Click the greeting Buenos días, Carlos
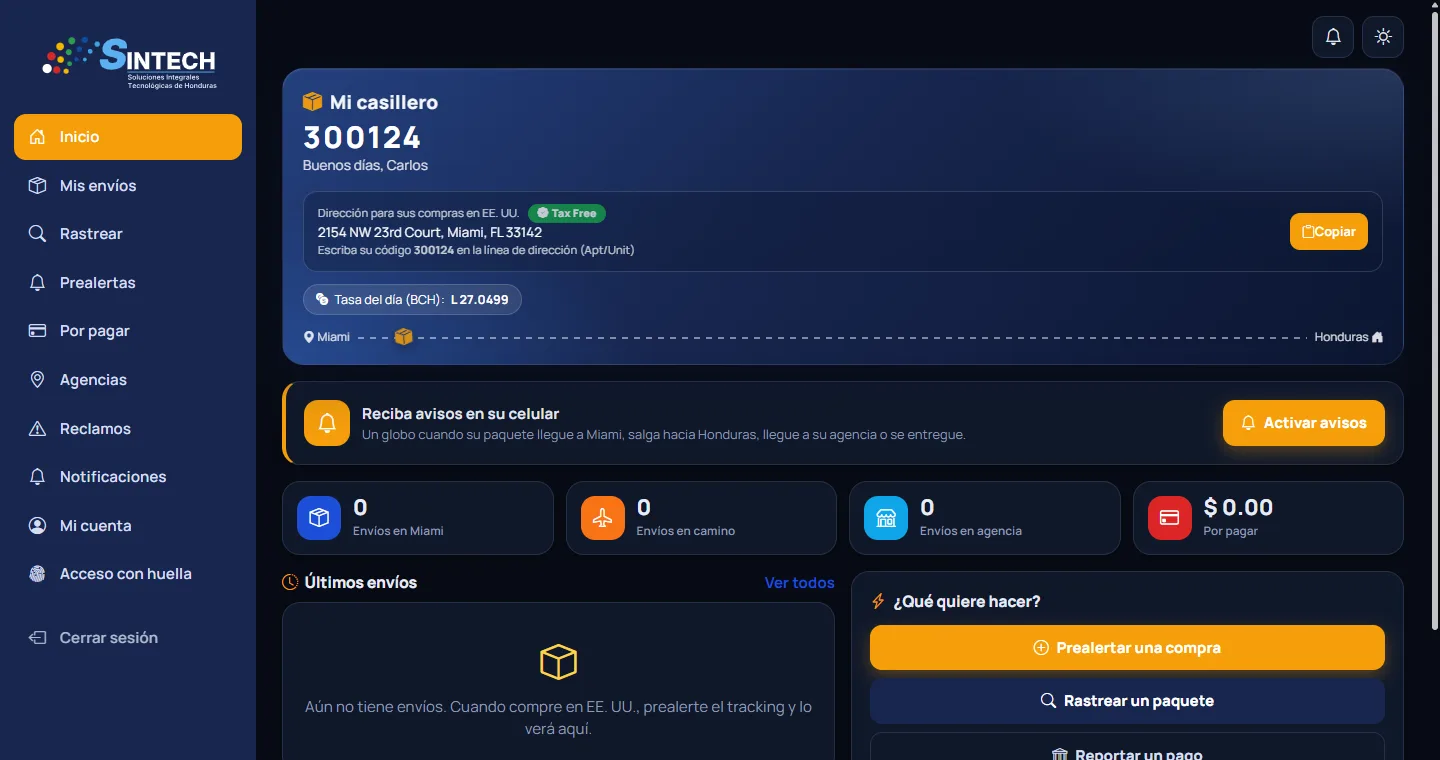 [365, 165]
